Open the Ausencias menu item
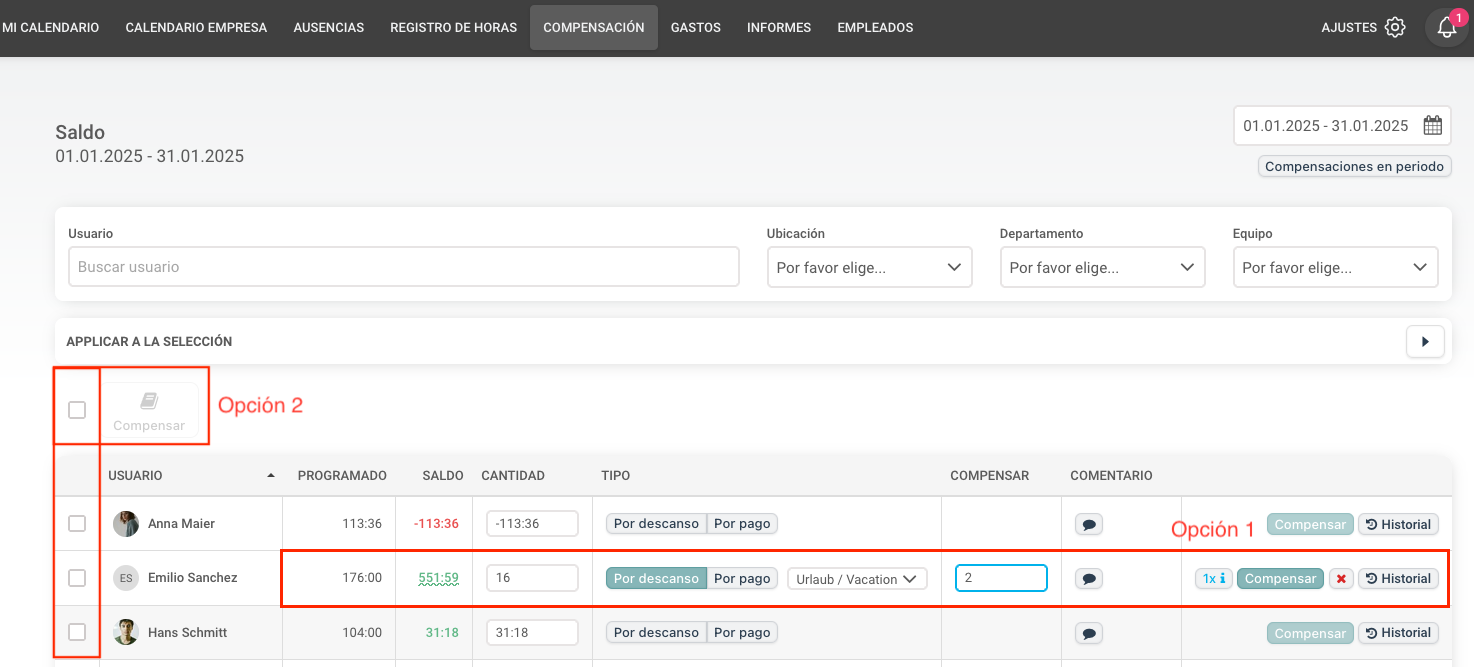The width and height of the screenshot is (1474, 667). click(x=328, y=28)
